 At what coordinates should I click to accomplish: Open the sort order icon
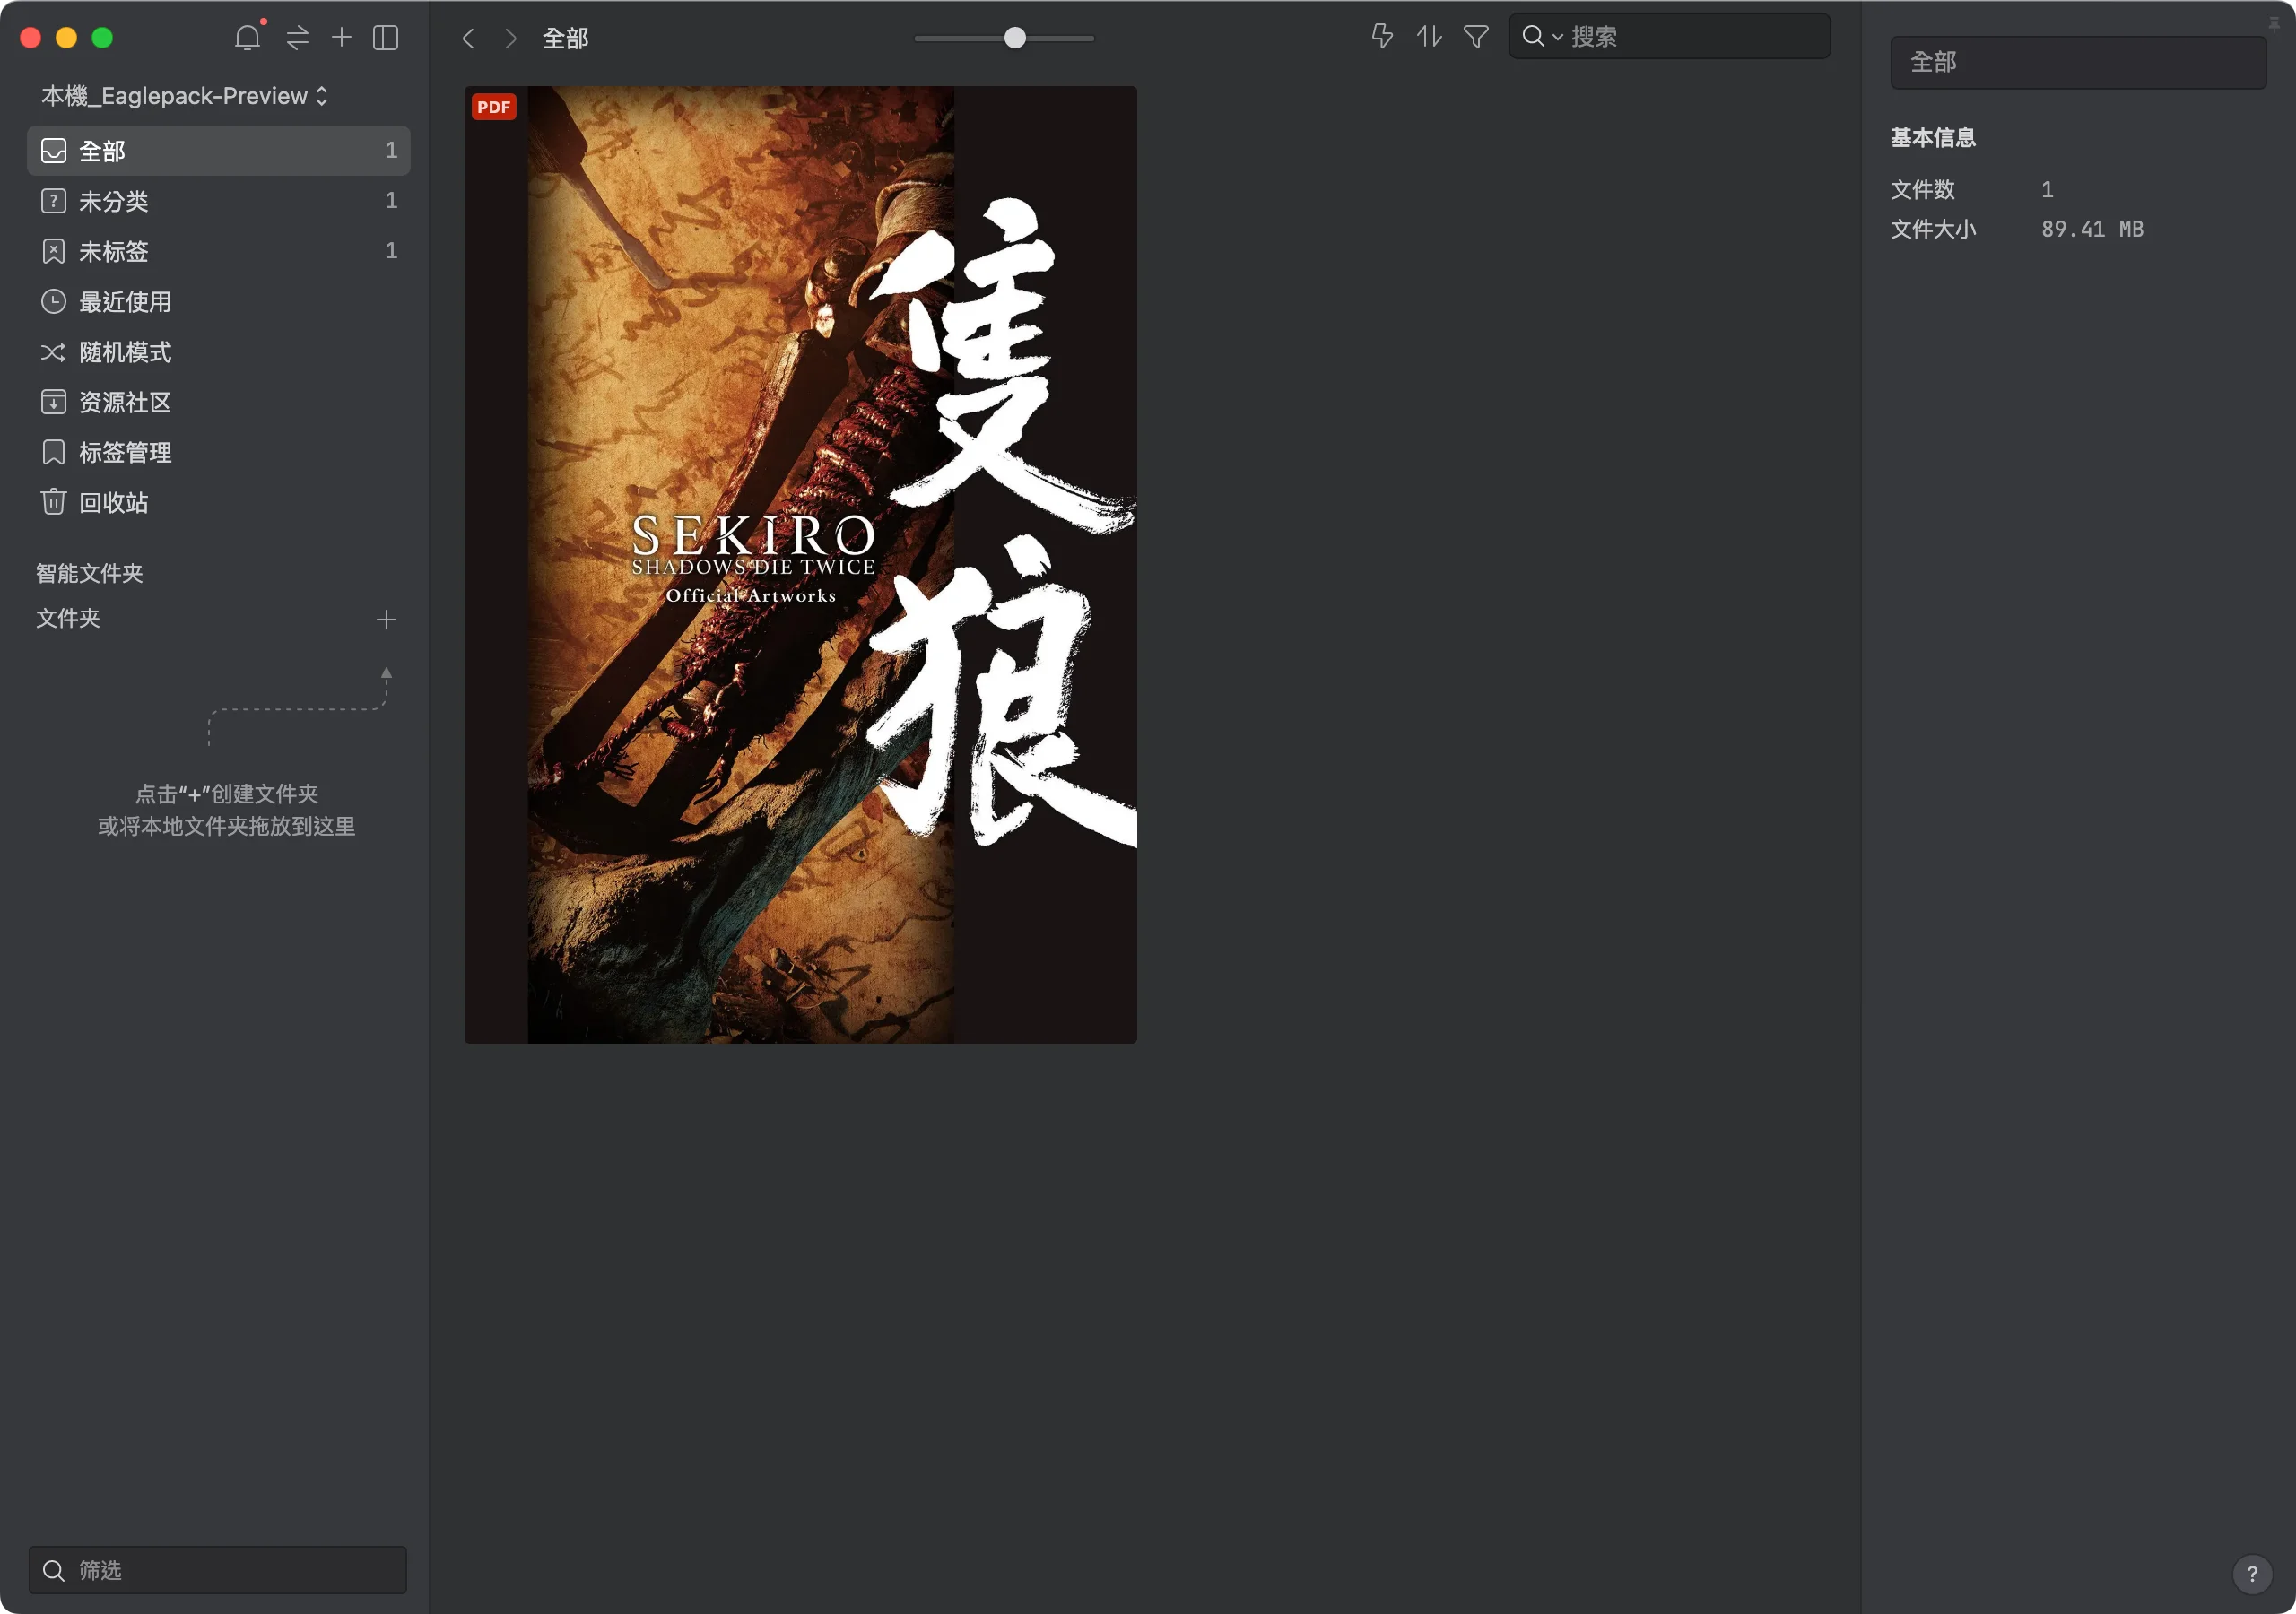1428,37
